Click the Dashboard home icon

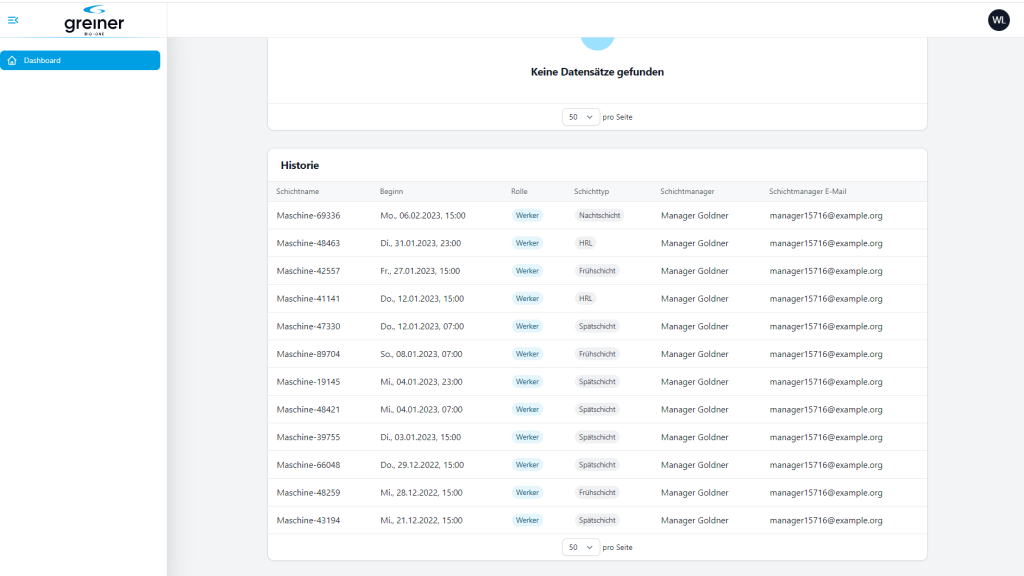12,60
